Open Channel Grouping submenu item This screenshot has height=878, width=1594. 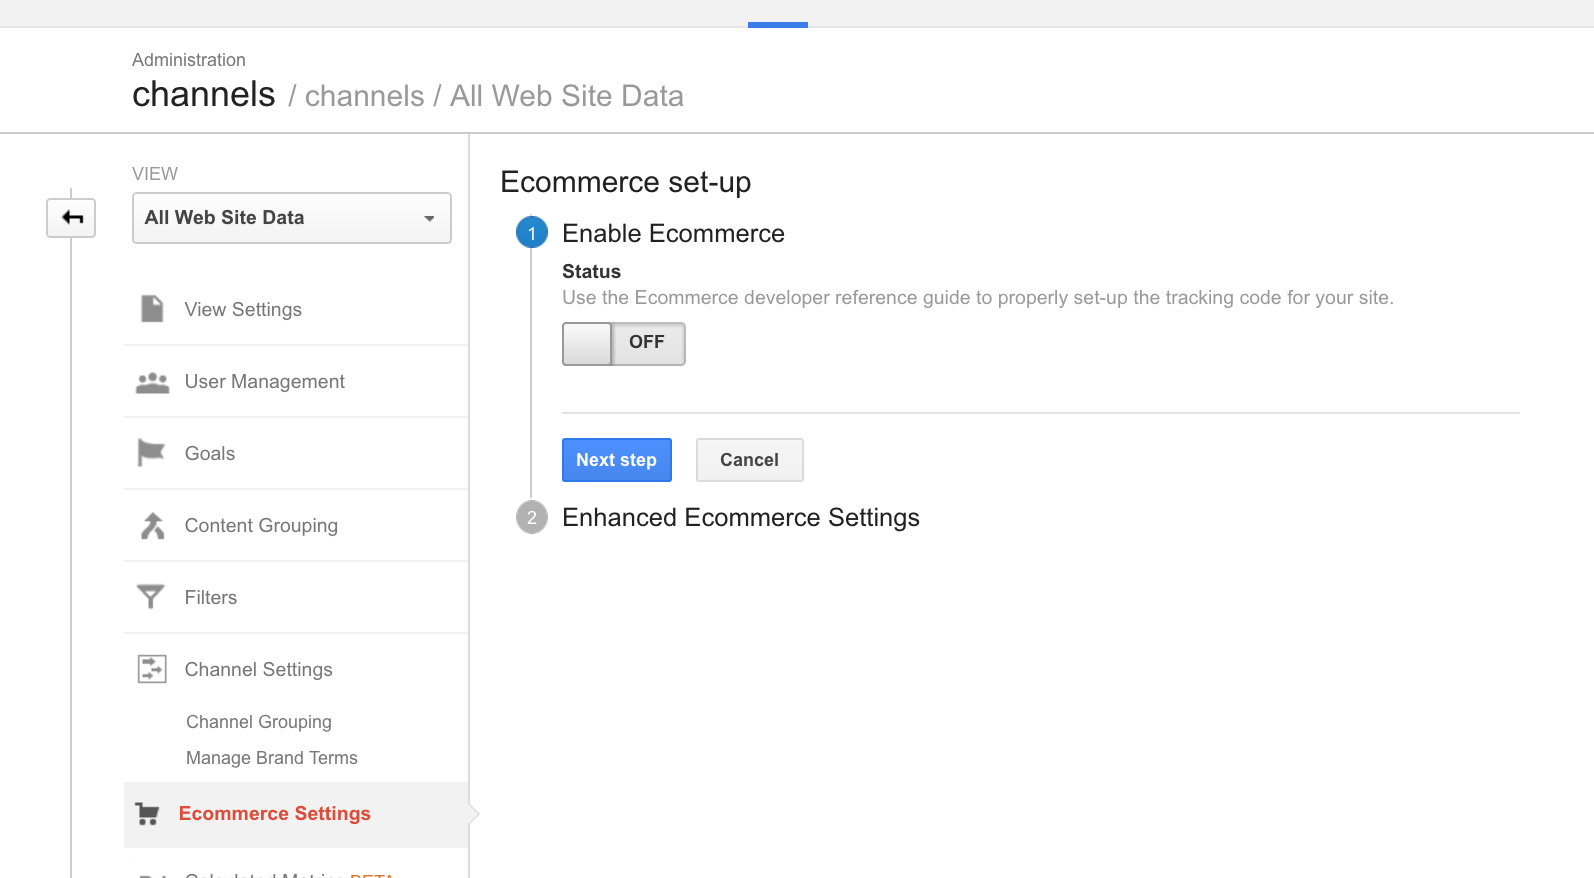click(259, 722)
